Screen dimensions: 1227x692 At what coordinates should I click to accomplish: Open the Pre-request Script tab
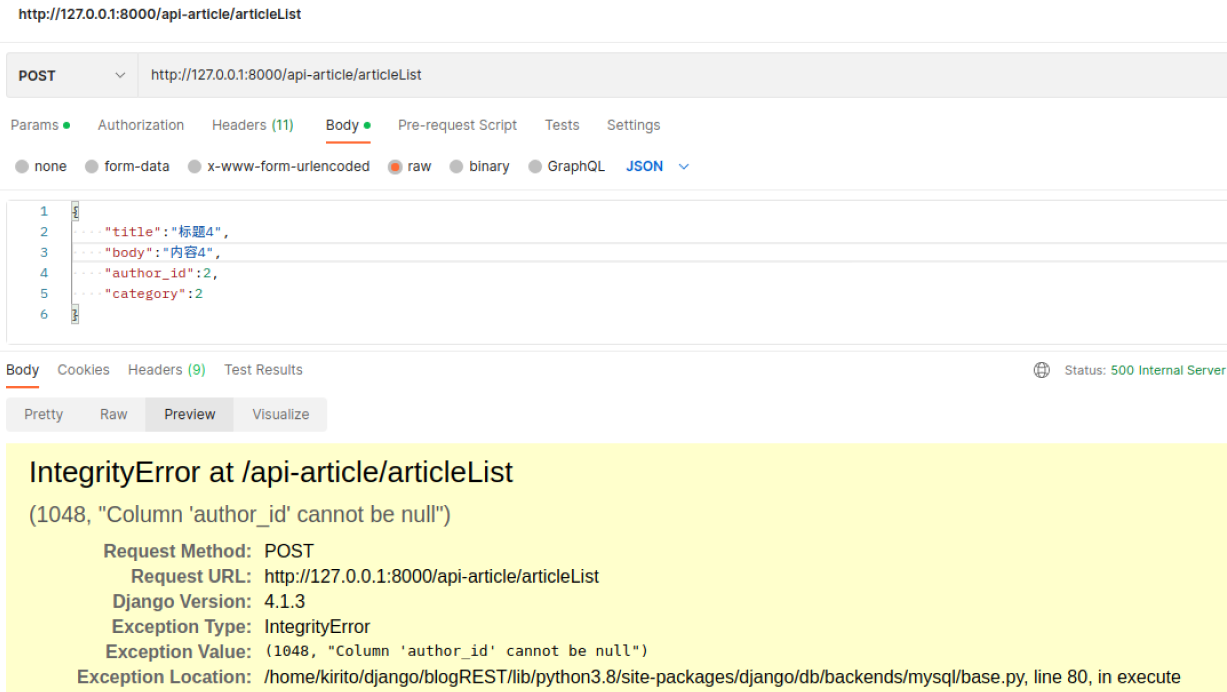tap(457, 125)
